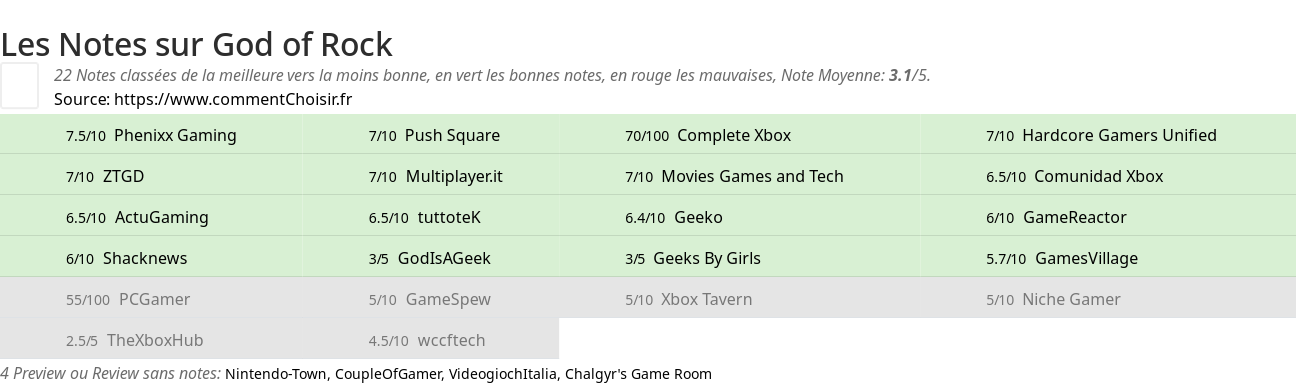Open the Phenixx Gaming 7.5/10 review
This screenshot has height=384, width=1296.
point(151,135)
